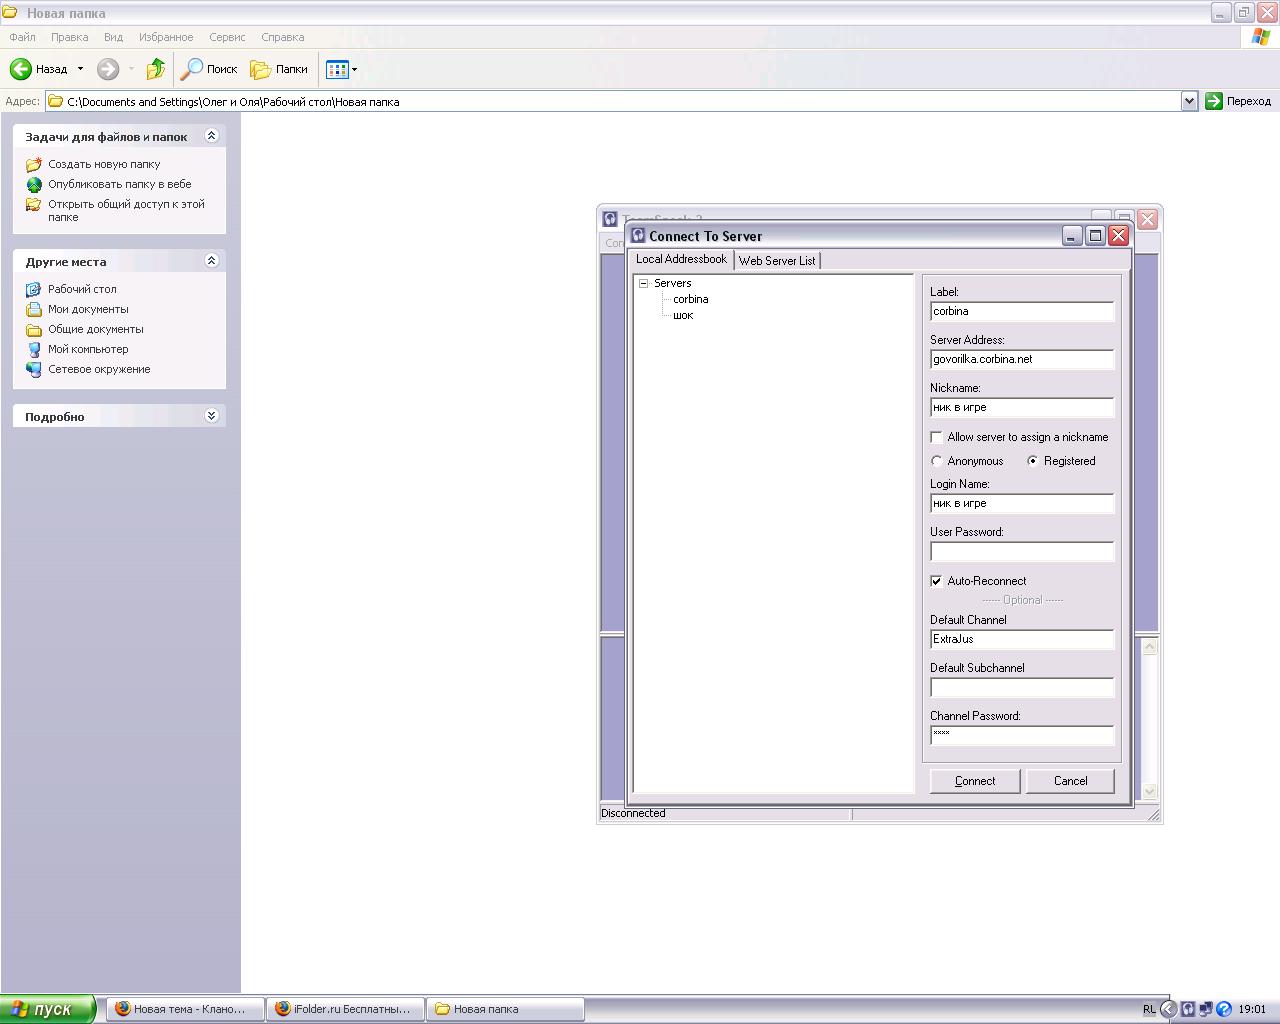Click the network monitors tray icon
This screenshot has height=1024, width=1280.
point(1206,1009)
